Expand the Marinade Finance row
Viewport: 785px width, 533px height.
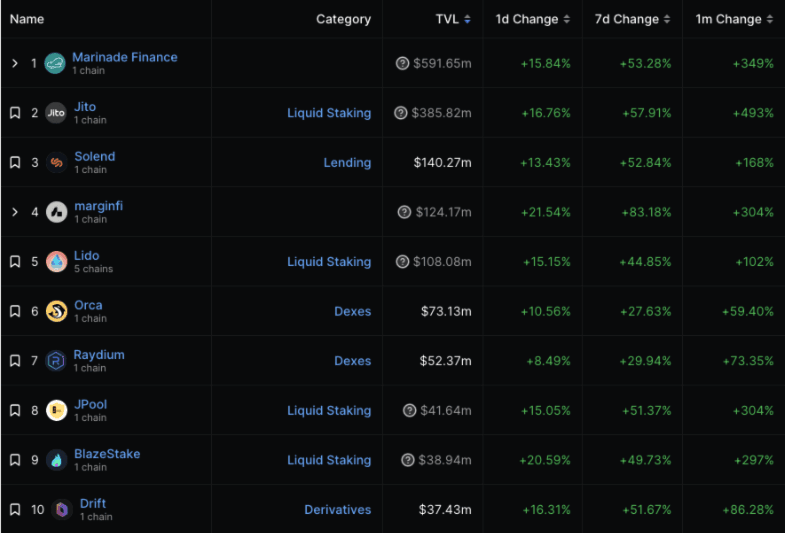pos(15,64)
